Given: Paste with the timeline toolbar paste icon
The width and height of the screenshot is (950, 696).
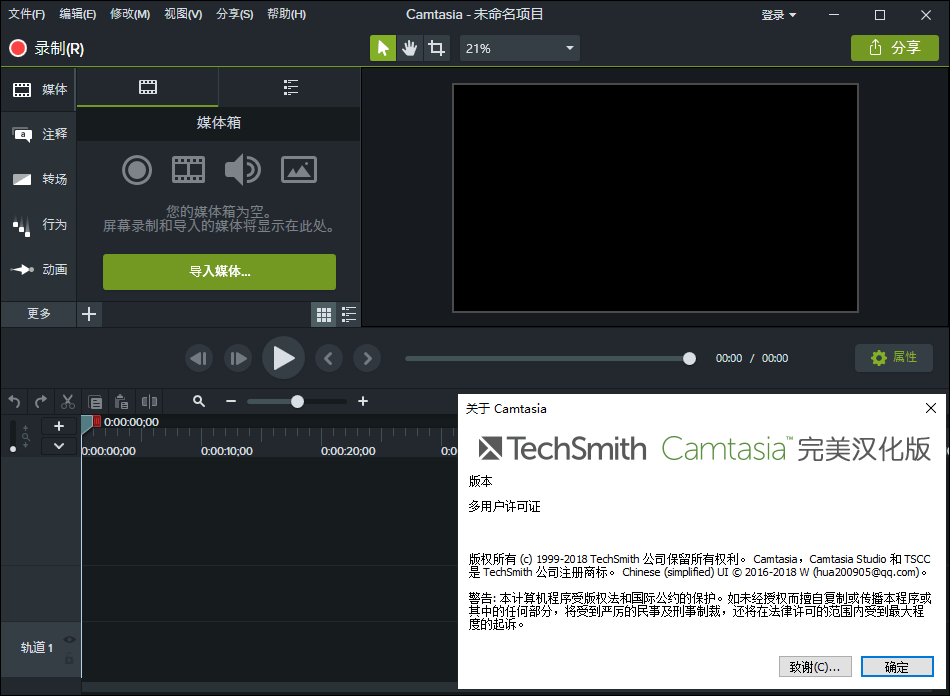Looking at the screenshot, I should (x=122, y=402).
